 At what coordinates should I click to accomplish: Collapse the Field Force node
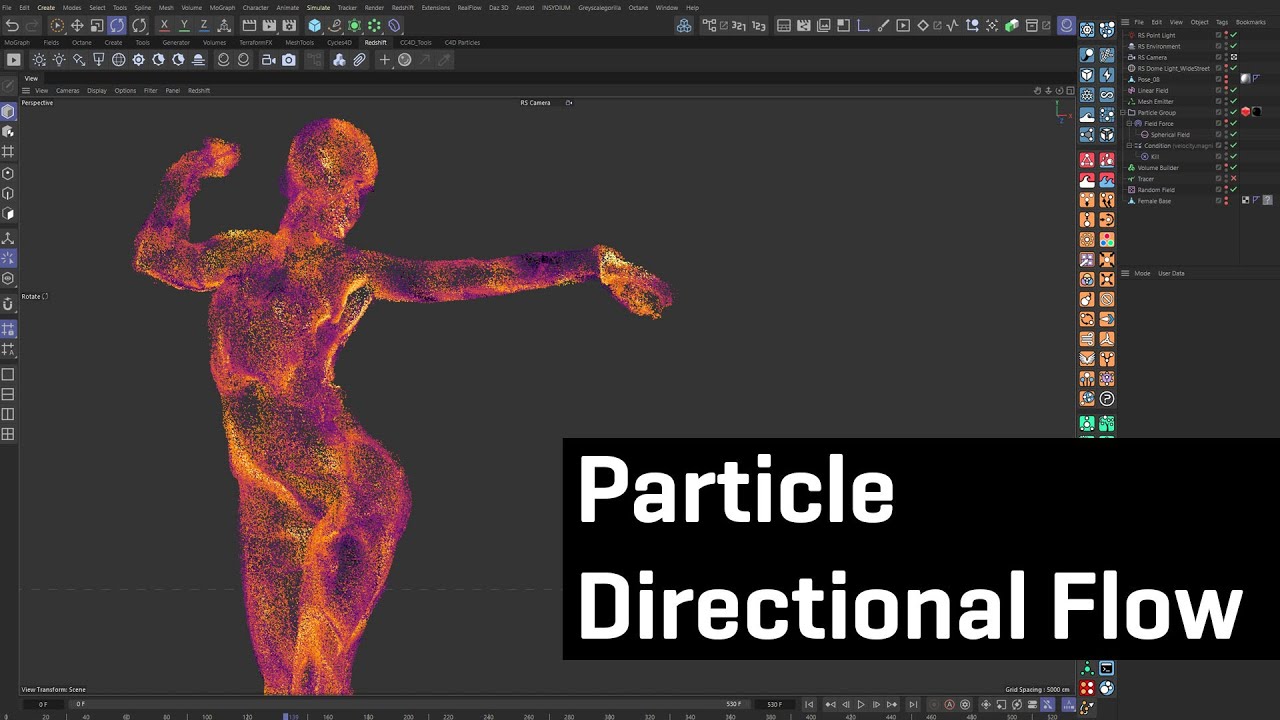click(1131, 124)
